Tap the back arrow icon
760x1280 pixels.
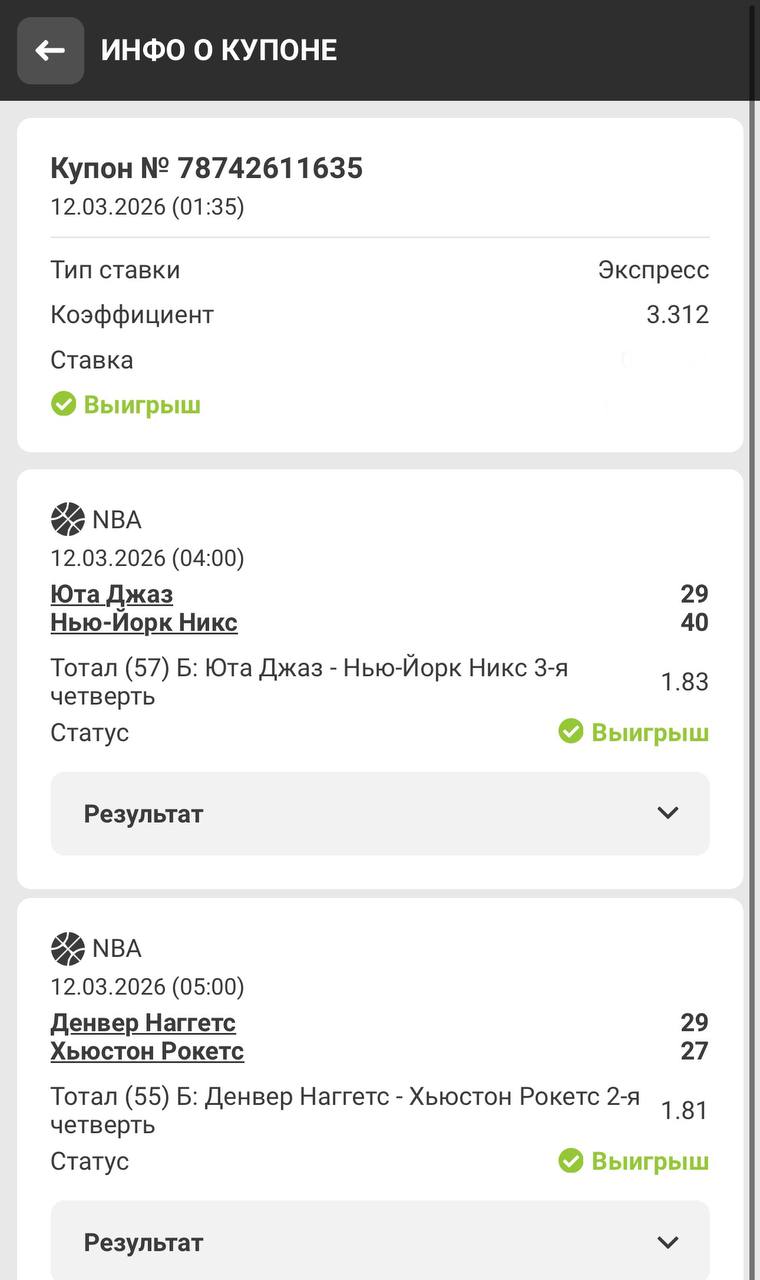tap(50, 50)
